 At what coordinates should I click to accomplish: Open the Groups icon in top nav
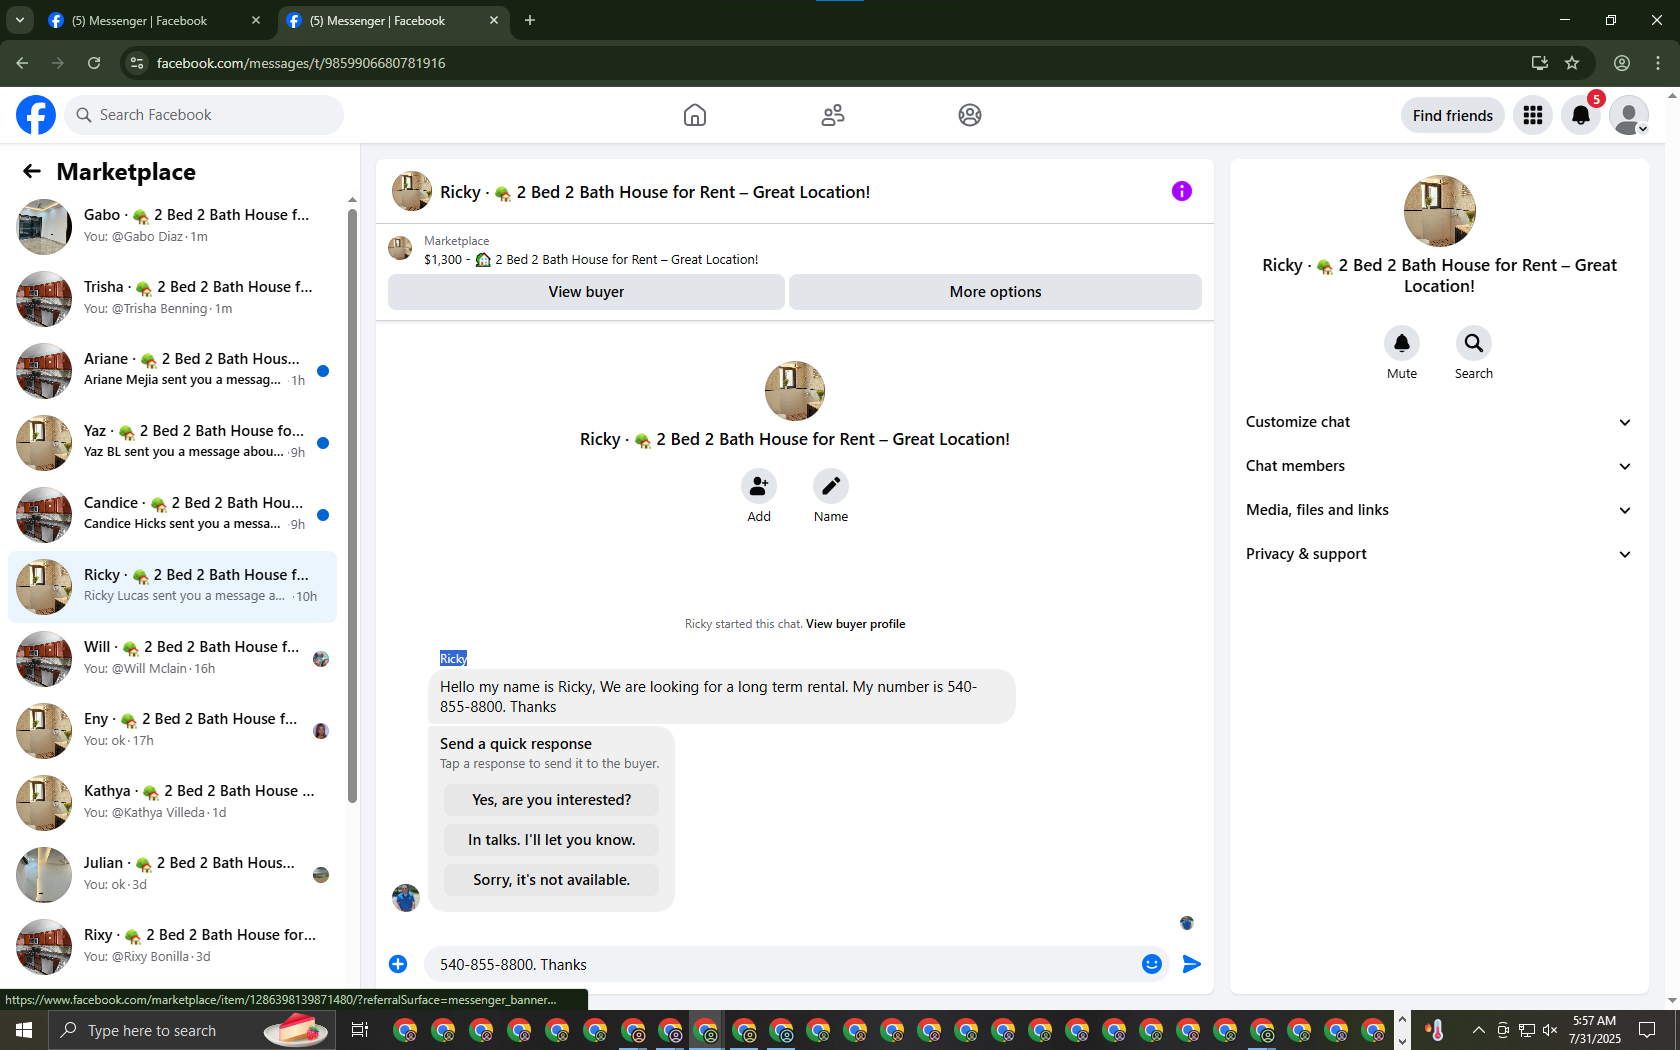(x=970, y=115)
